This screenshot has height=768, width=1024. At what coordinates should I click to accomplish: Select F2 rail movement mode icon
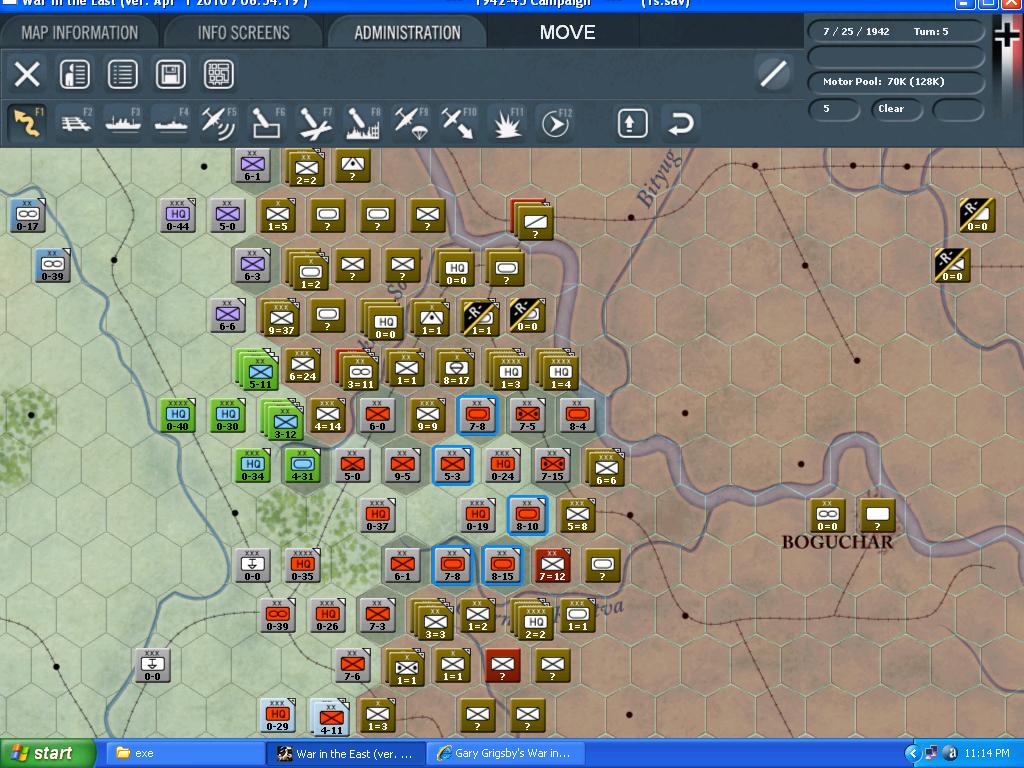(x=76, y=122)
